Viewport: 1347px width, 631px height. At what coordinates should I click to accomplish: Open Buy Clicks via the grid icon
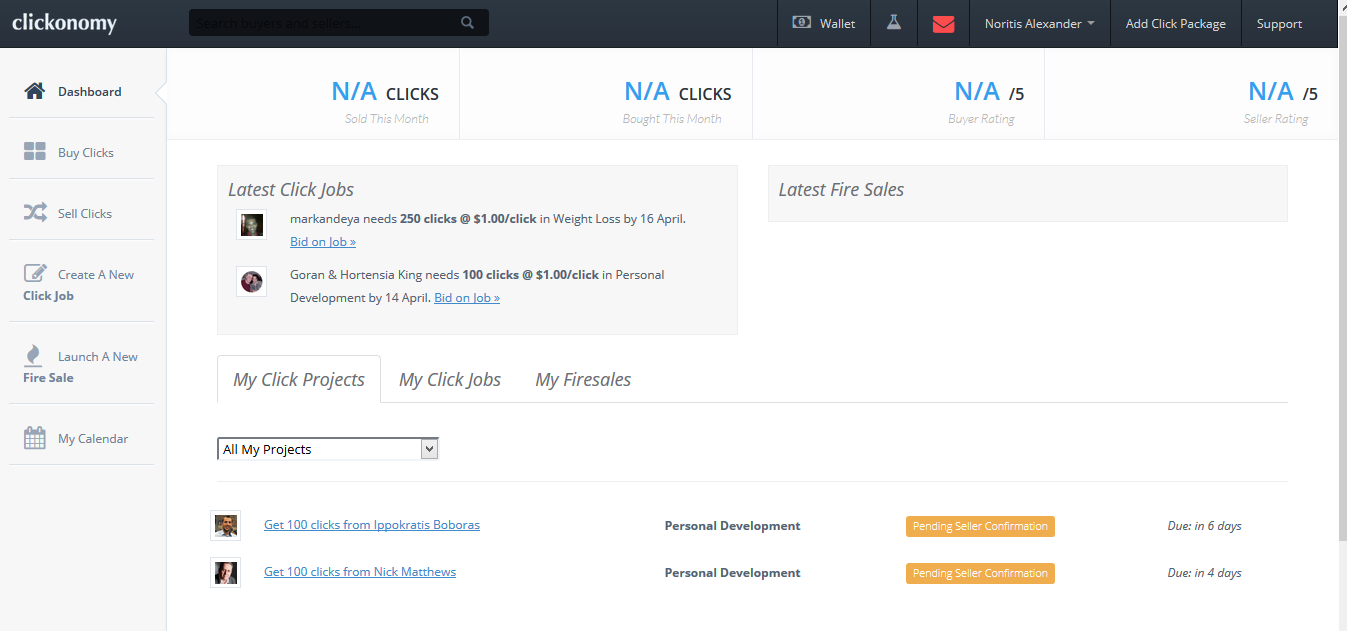[x=35, y=152]
